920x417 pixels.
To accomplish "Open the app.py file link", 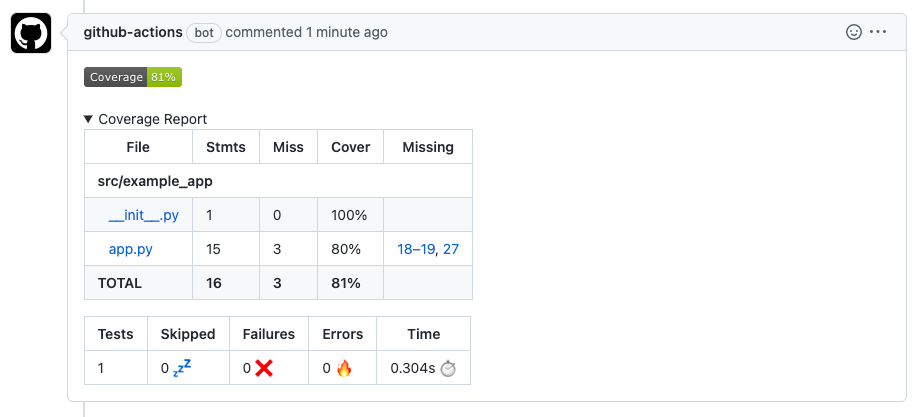I will [x=131, y=249].
